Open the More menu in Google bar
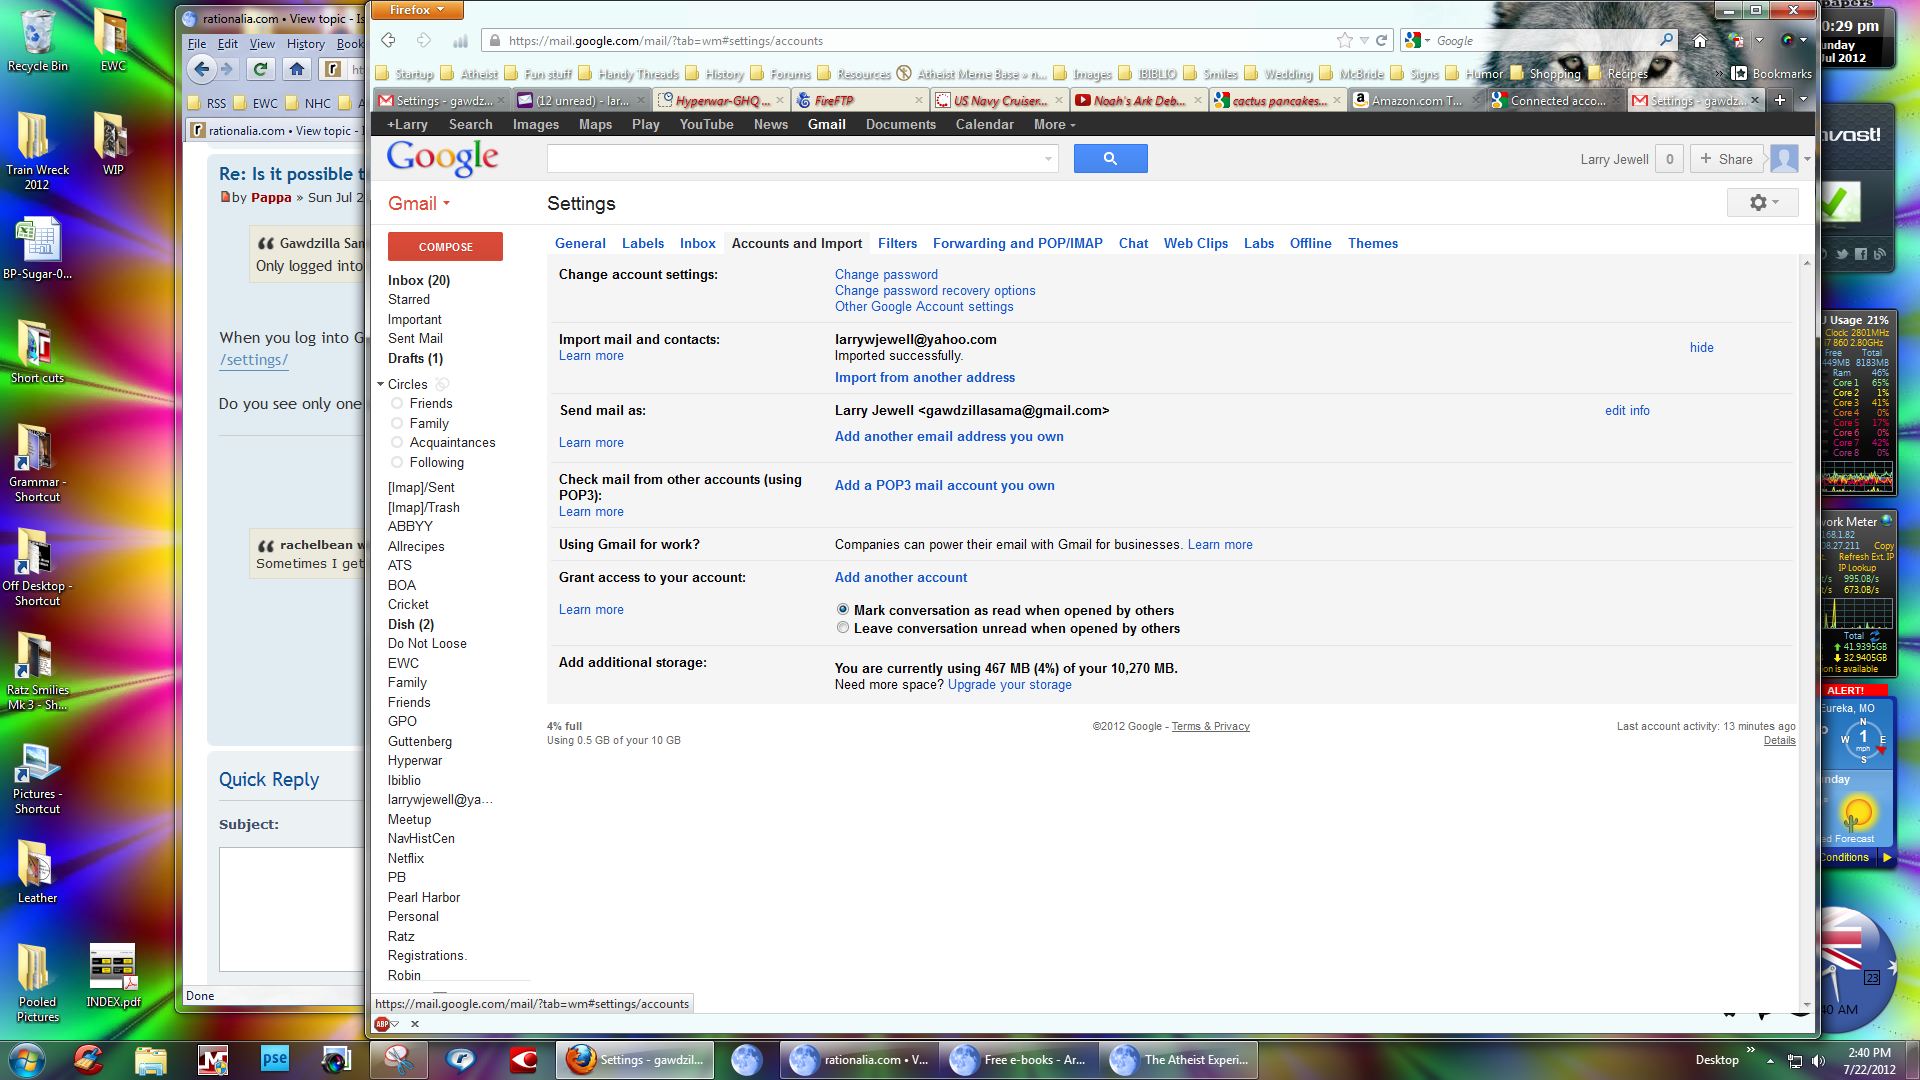1920x1080 pixels. point(1054,124)
